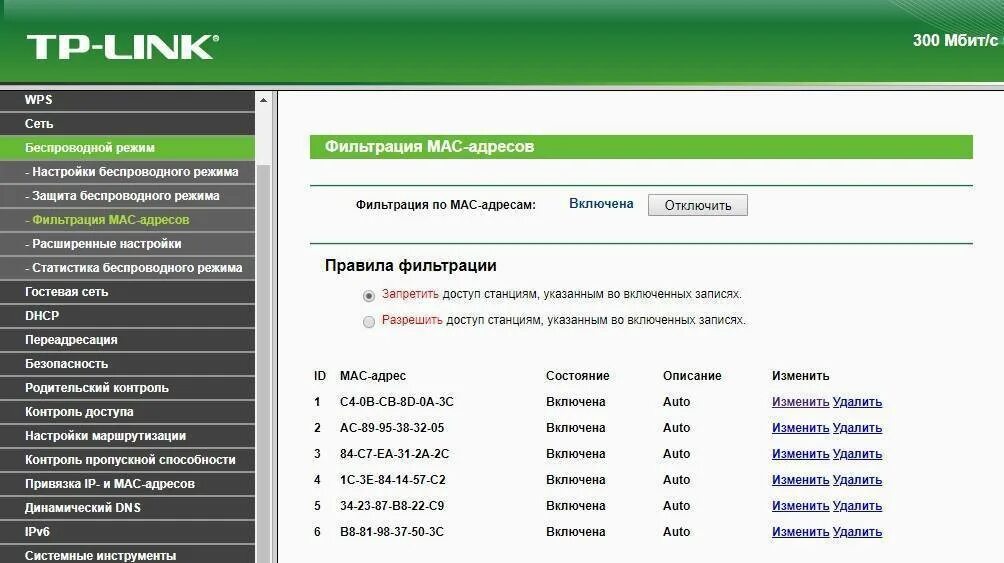Open Системные инструменты section
The height and width of the screenshot is (563, 1004).
click(x=127, y=555)
